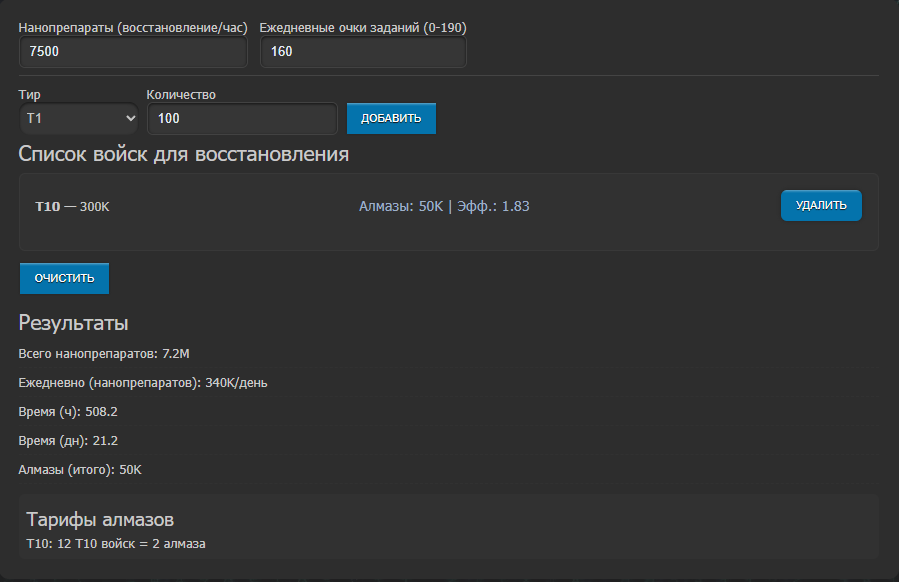899x582 pixels.
Task: Select the T10 — 300K list entry
Action: 72,207
